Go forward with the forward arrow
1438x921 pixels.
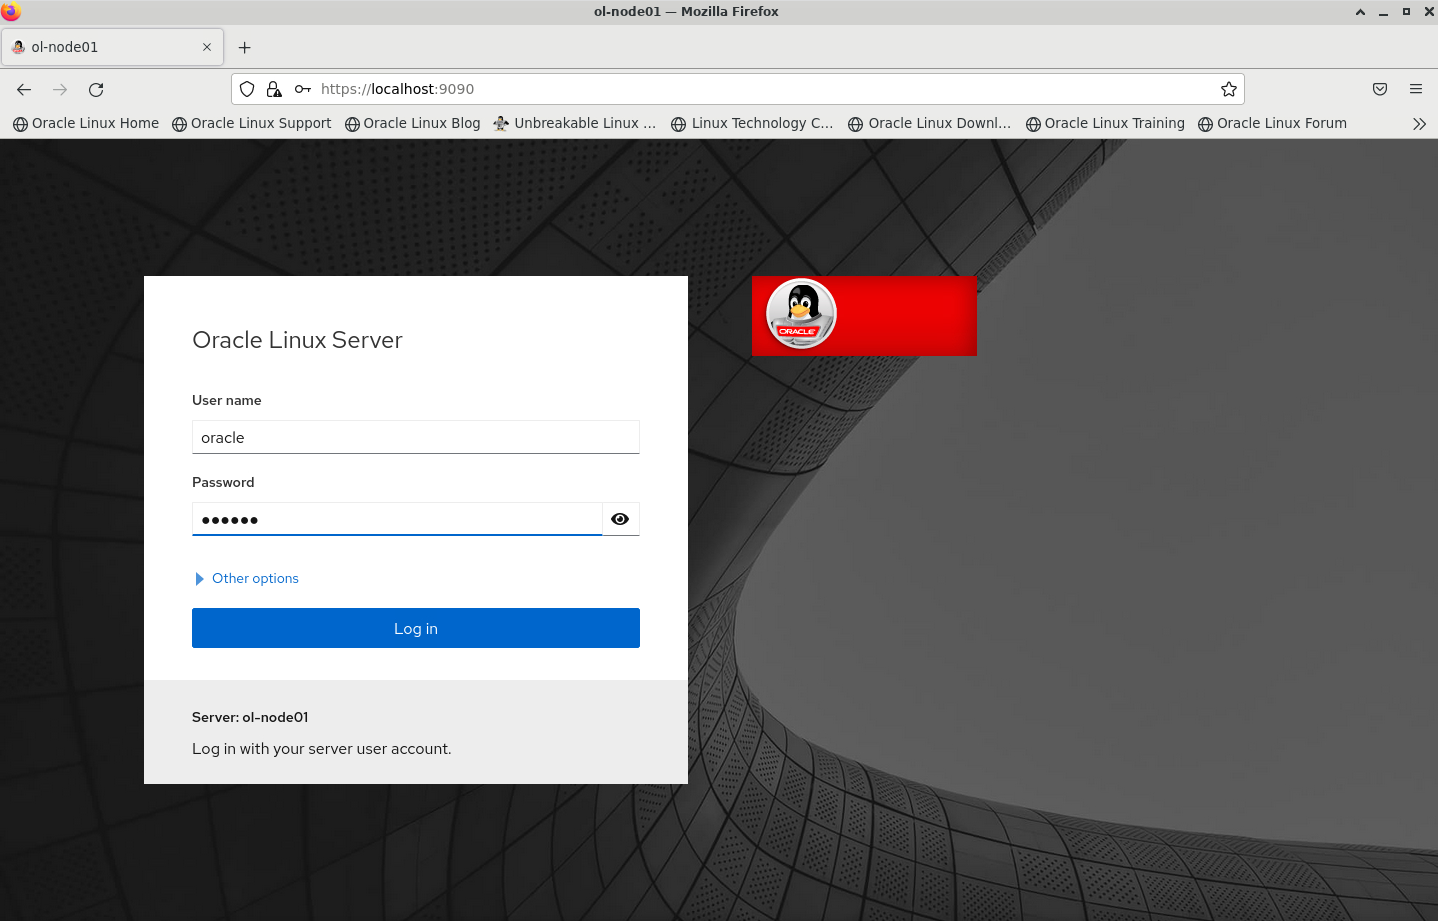pos(60,89)
